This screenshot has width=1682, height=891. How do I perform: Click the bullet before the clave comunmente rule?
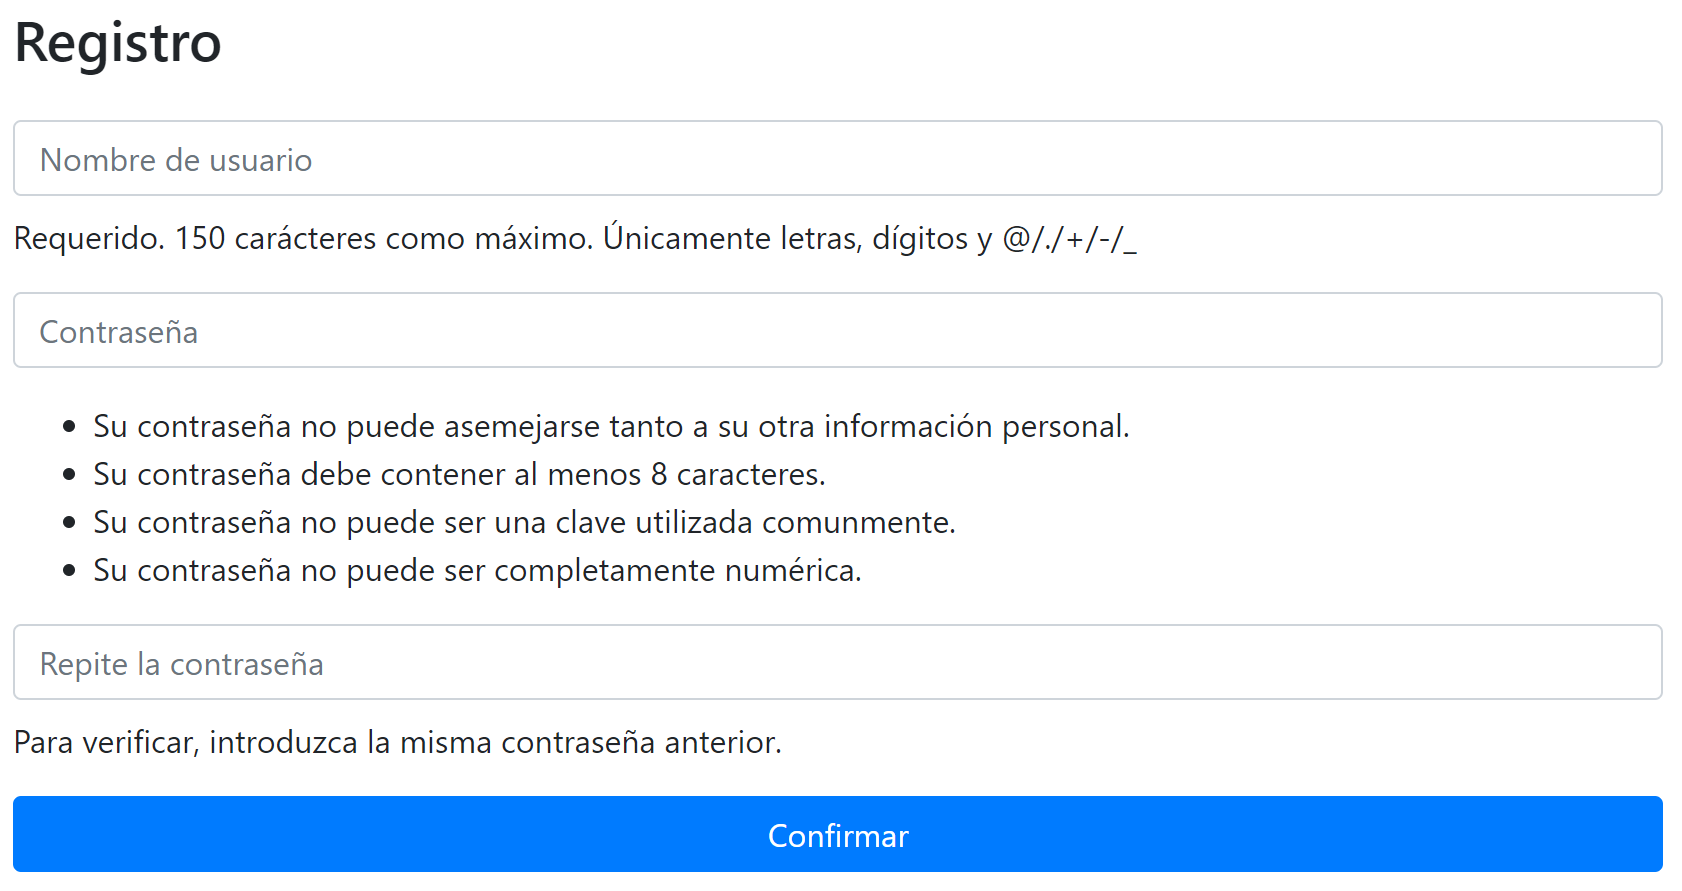pyautogui.click(x=69, y=522)
